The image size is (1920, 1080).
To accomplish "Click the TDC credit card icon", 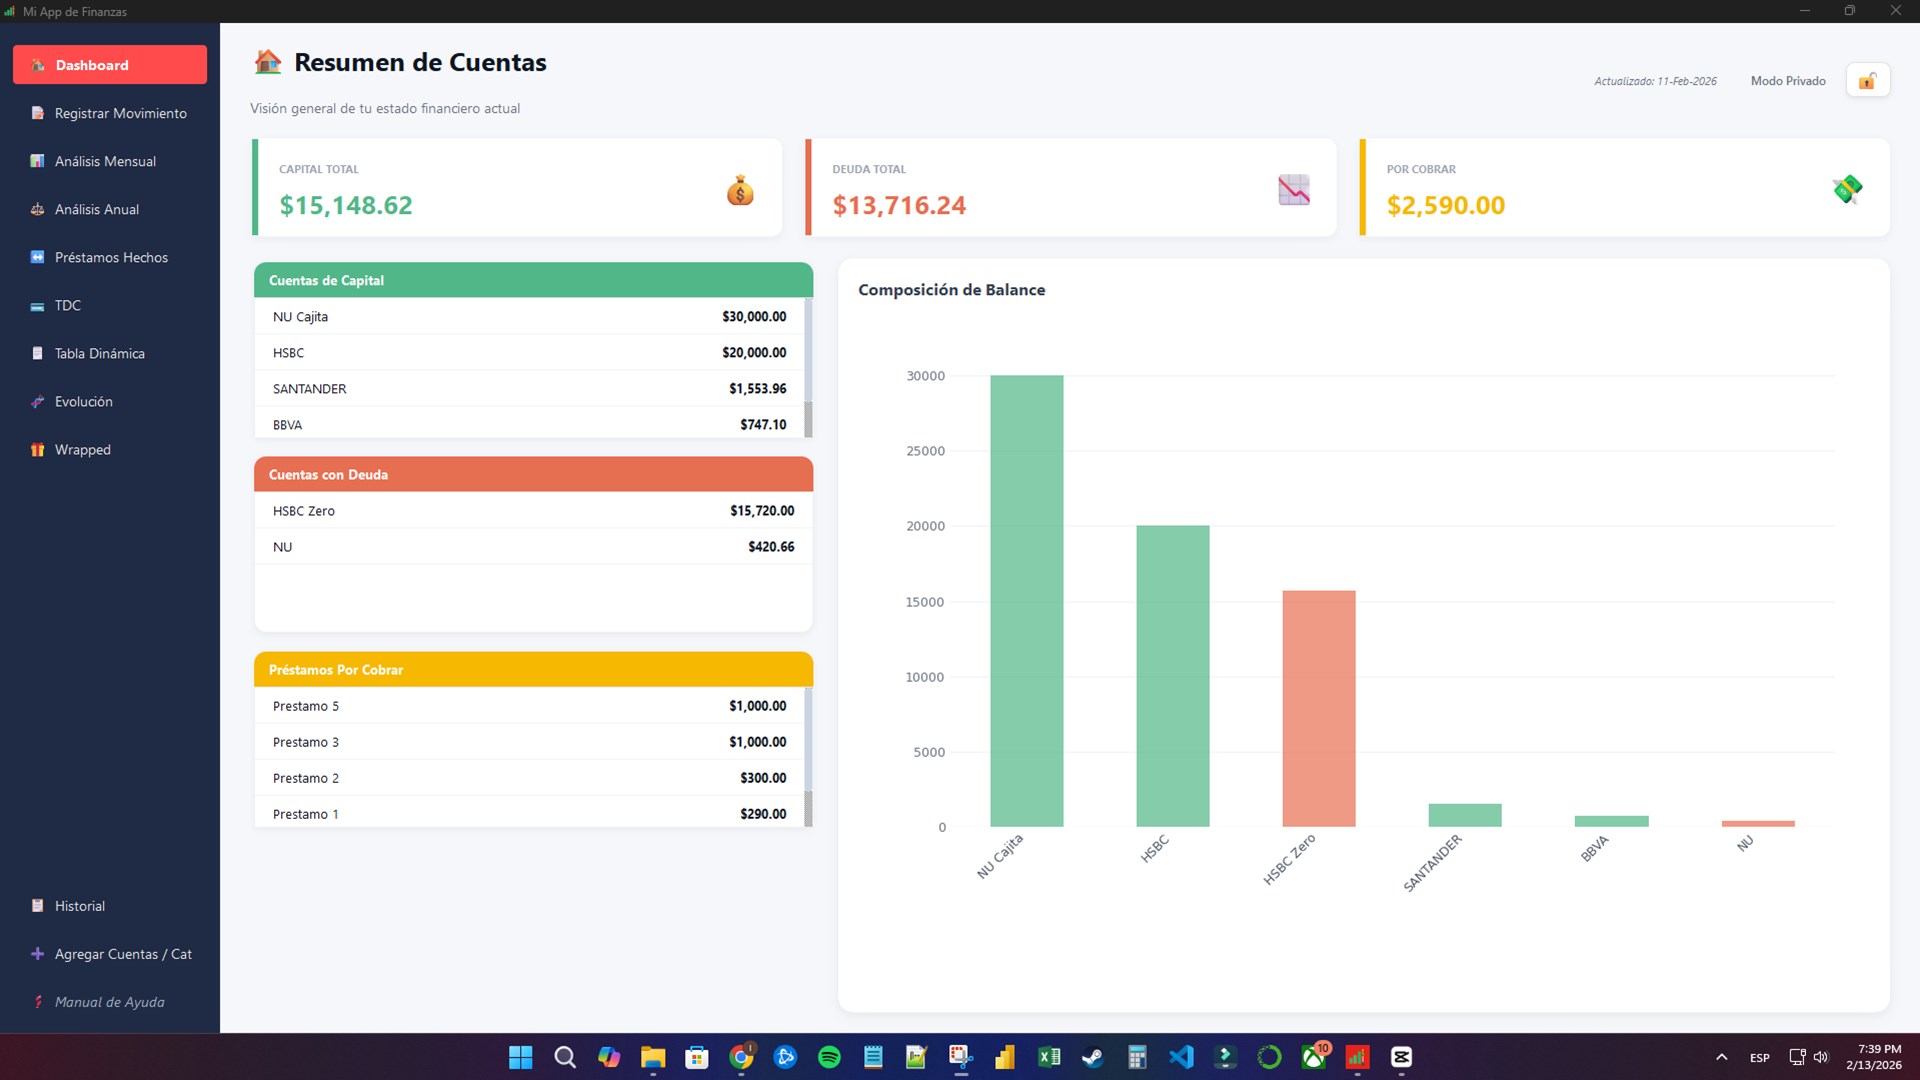I will click(x=37, y=306).
